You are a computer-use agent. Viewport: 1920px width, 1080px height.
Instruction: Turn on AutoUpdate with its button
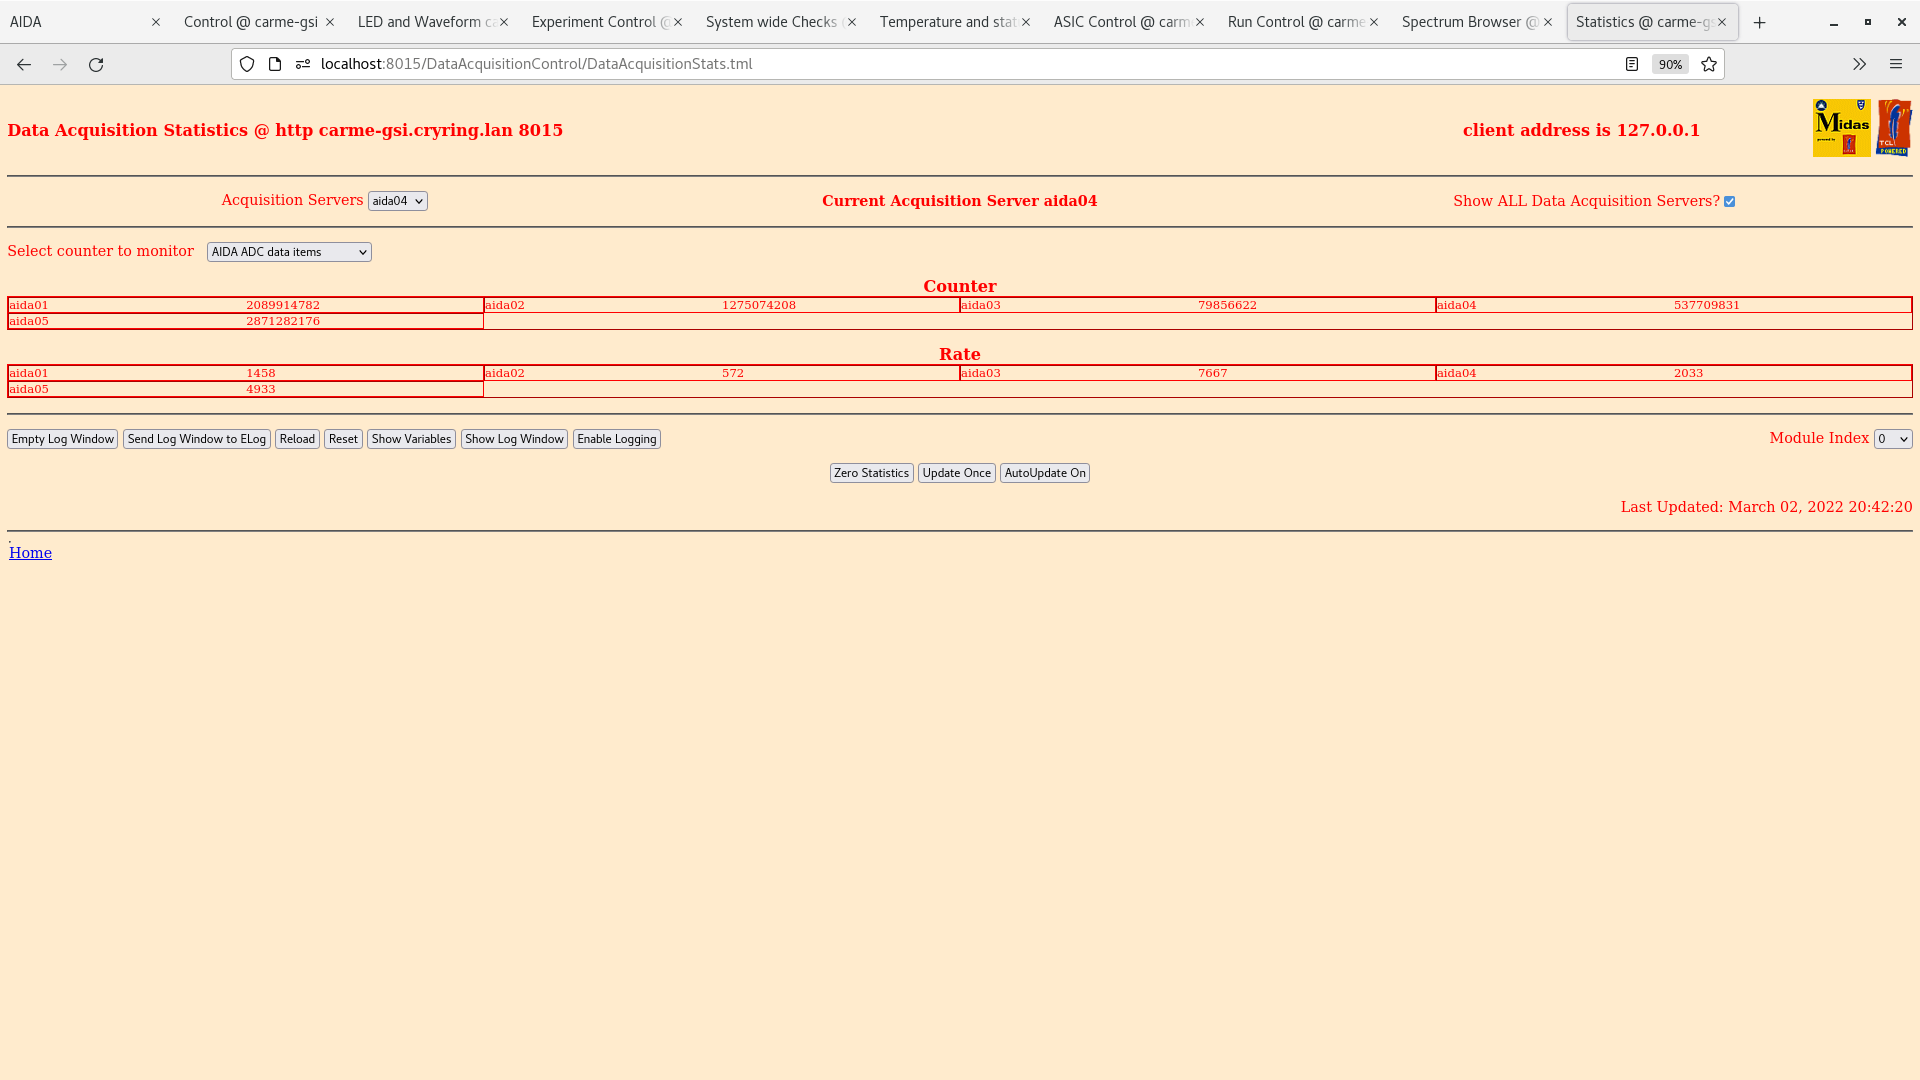1044,473
